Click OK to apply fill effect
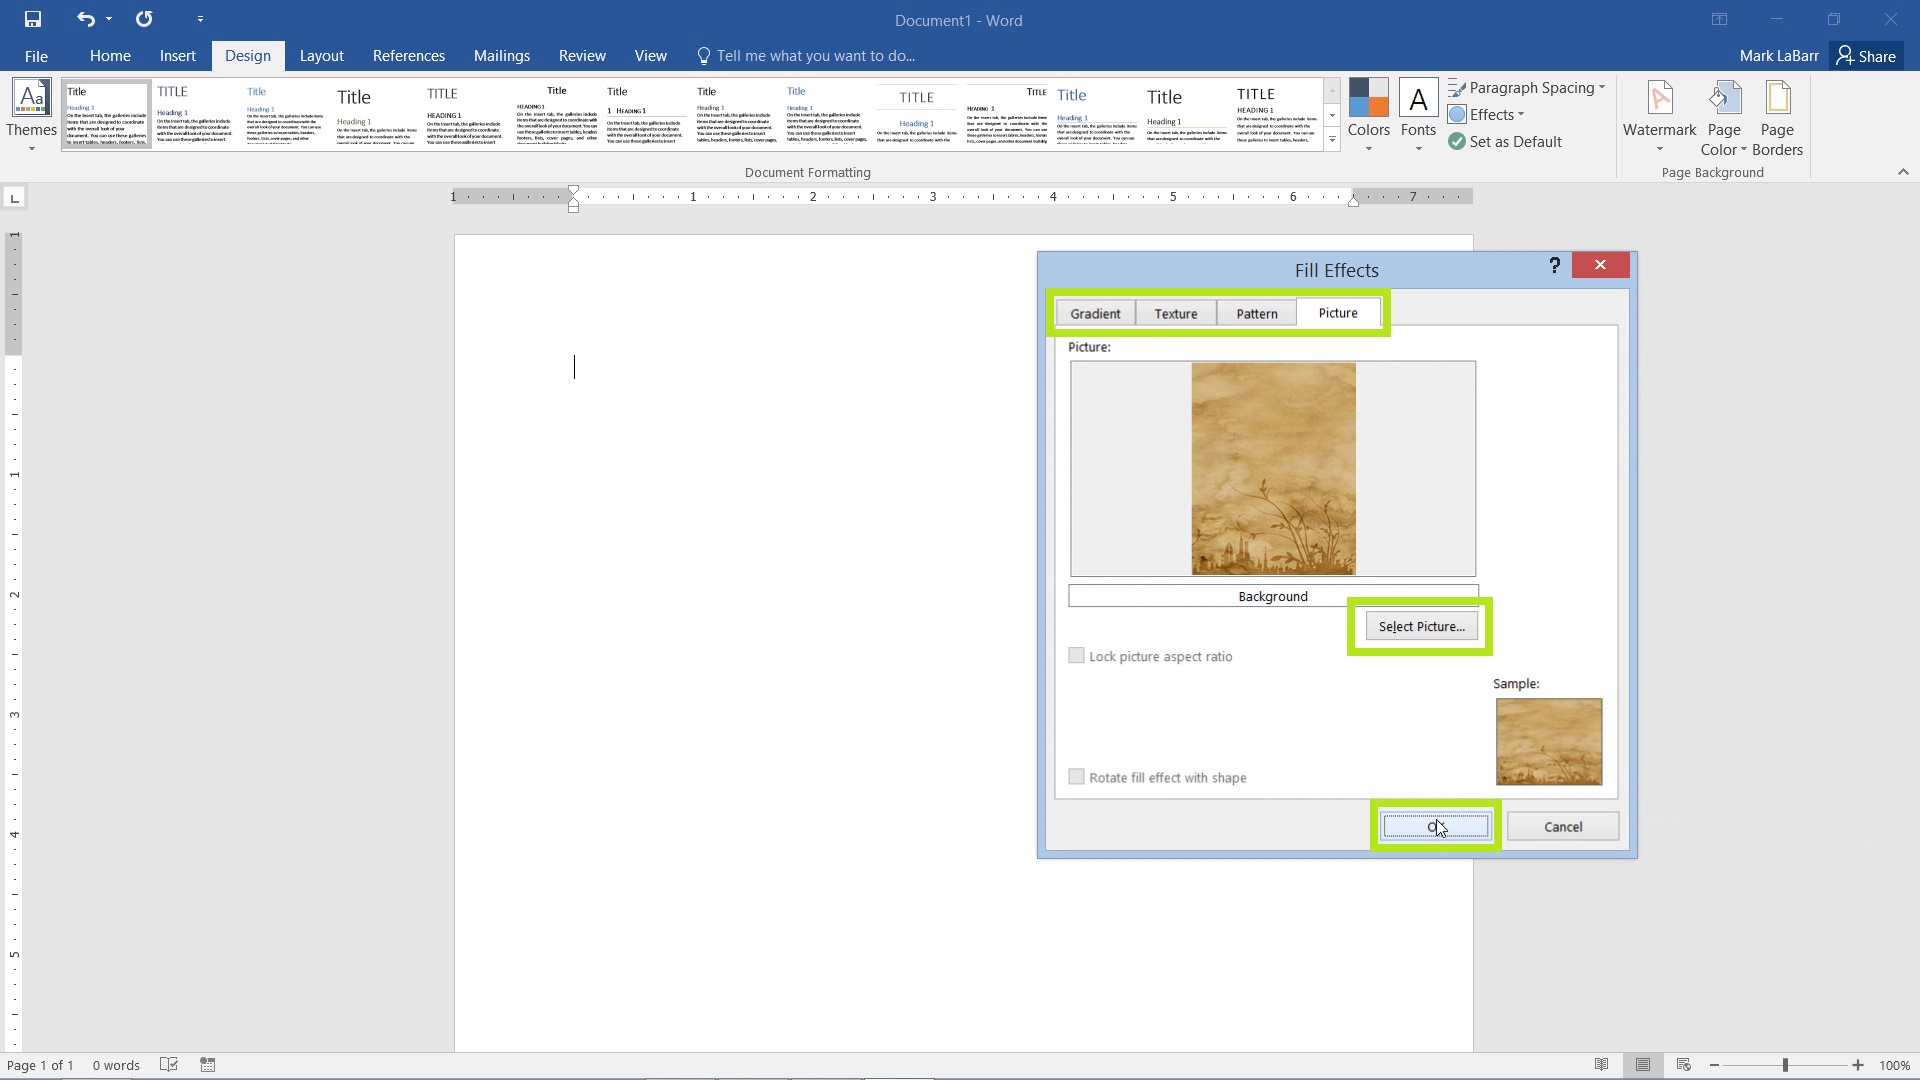 coord(1435,825)
